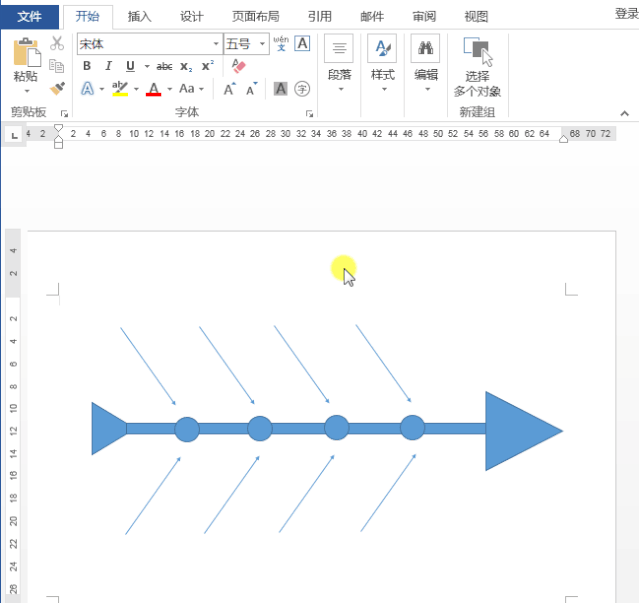
Task: Select the large arrowhead triangle shape
Action: [x=517, y=431]
